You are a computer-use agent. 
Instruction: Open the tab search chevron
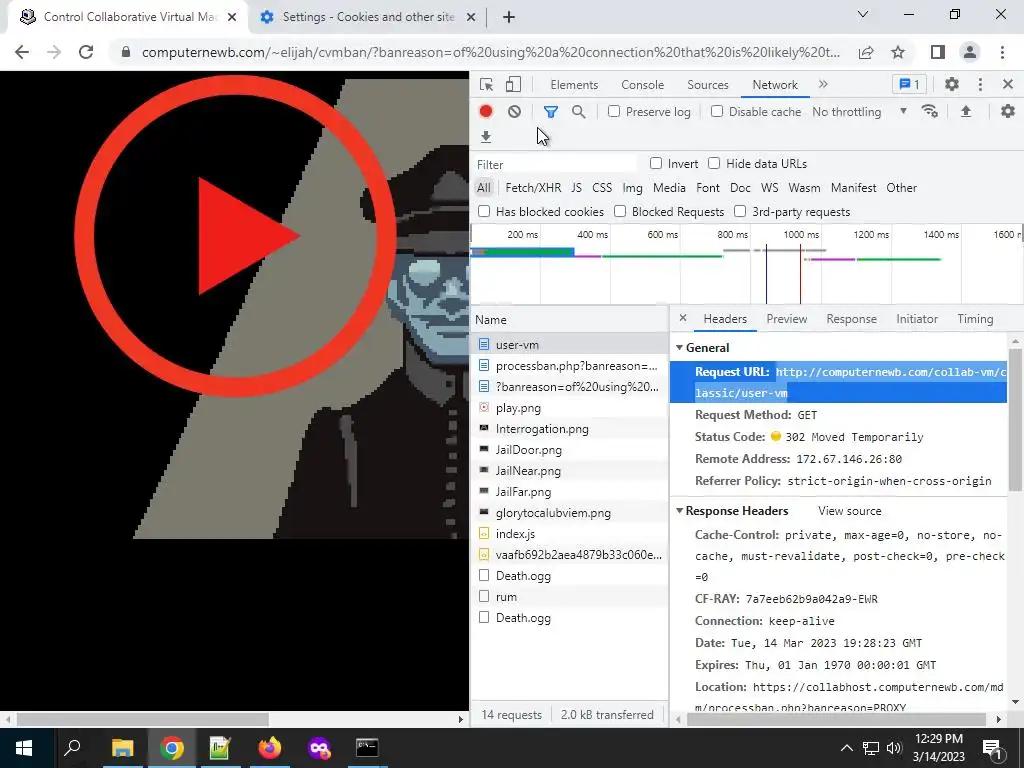[863, 14]
